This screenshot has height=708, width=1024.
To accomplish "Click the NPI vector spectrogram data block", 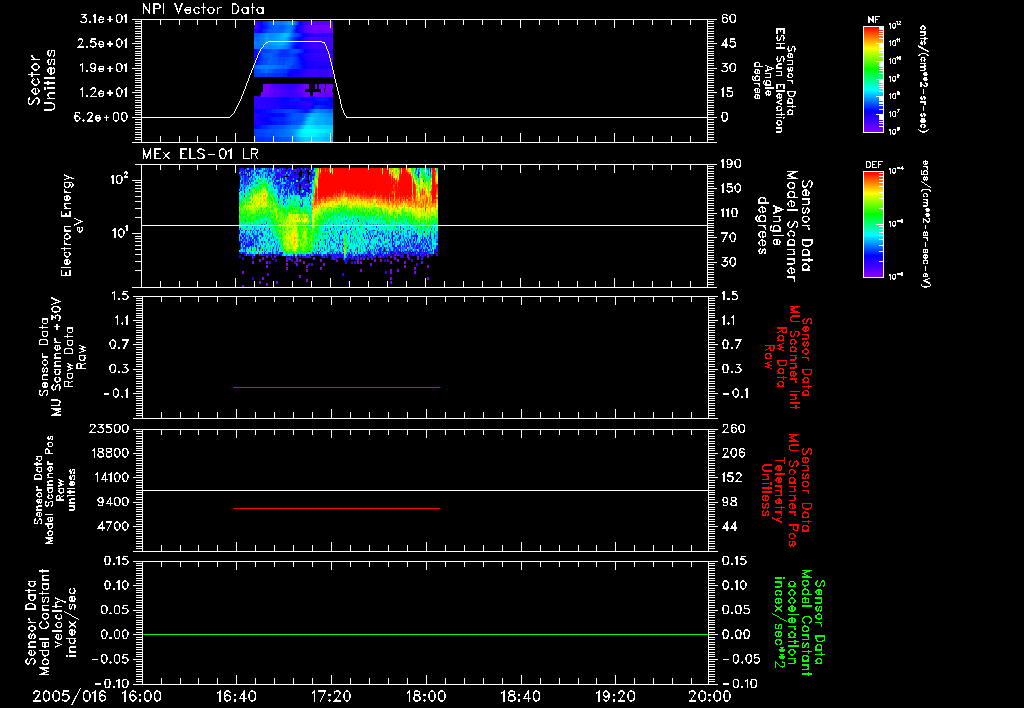I will pyautogui.click(x=293, y=80).
